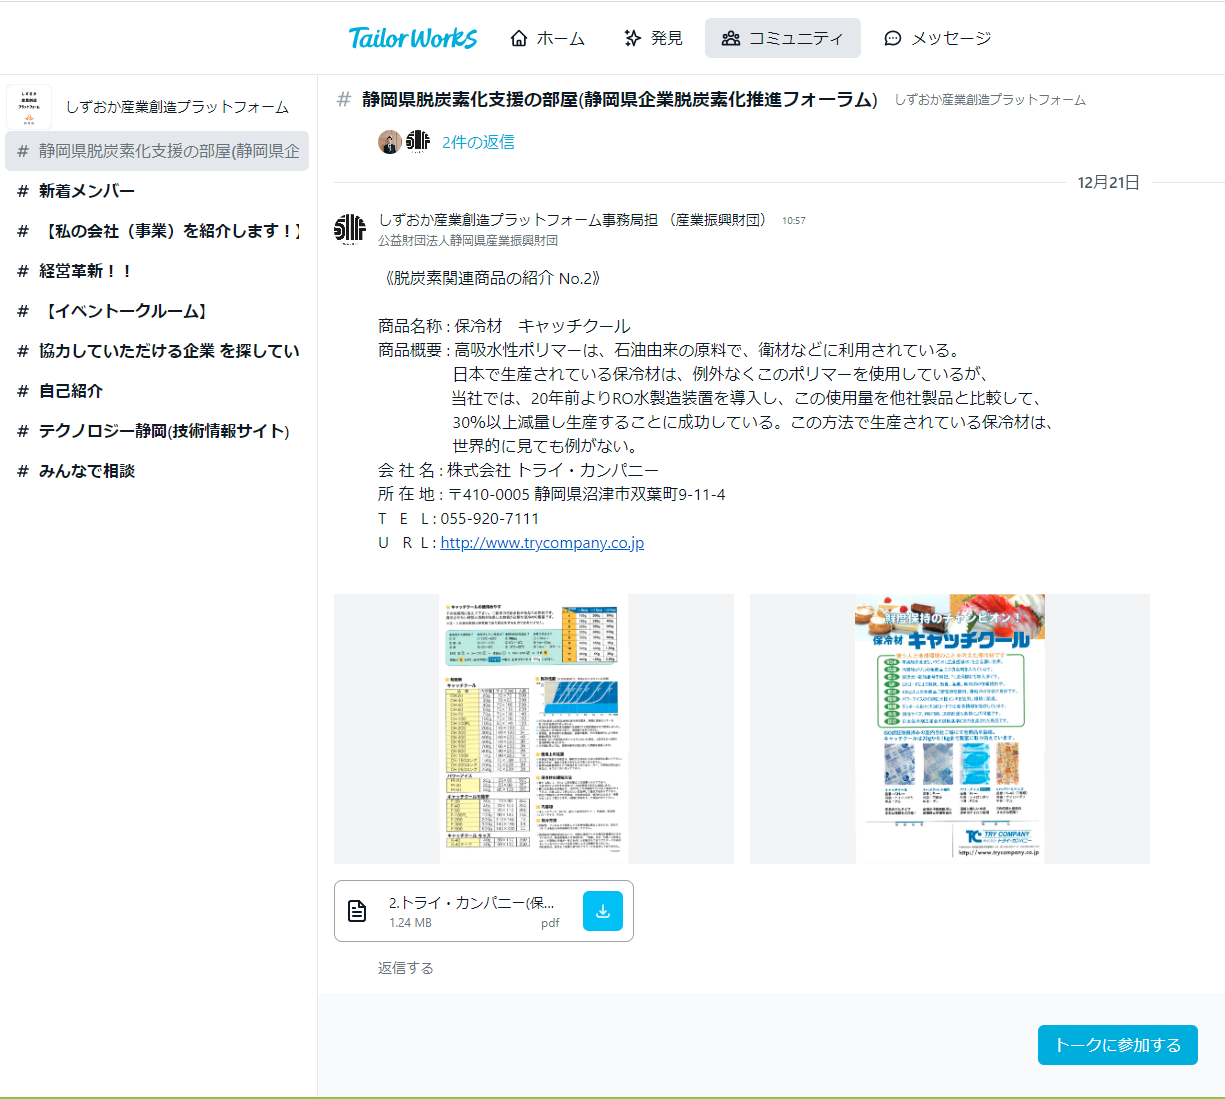The width and height of the screenshot is (1225, 1099).
Task: Click the トークに参加する button
Action: [1118, 1045]
